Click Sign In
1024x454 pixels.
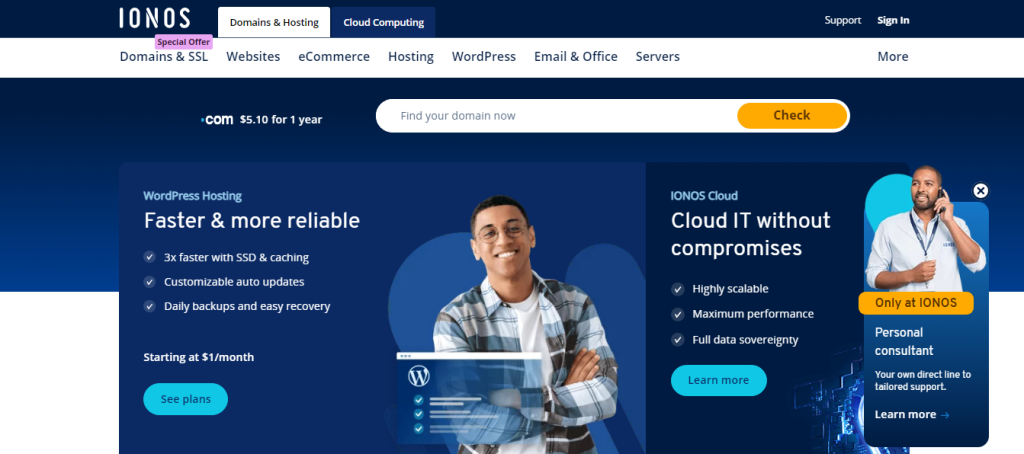click(893, 20)
